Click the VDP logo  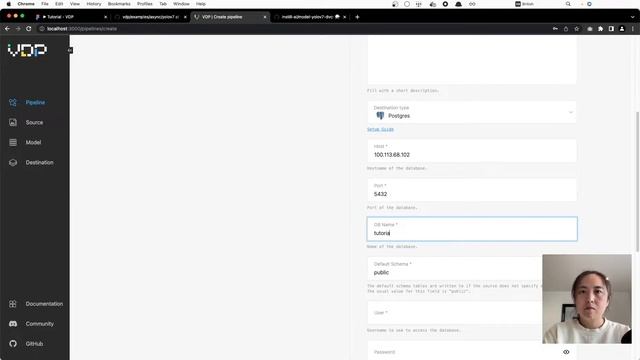27,50
